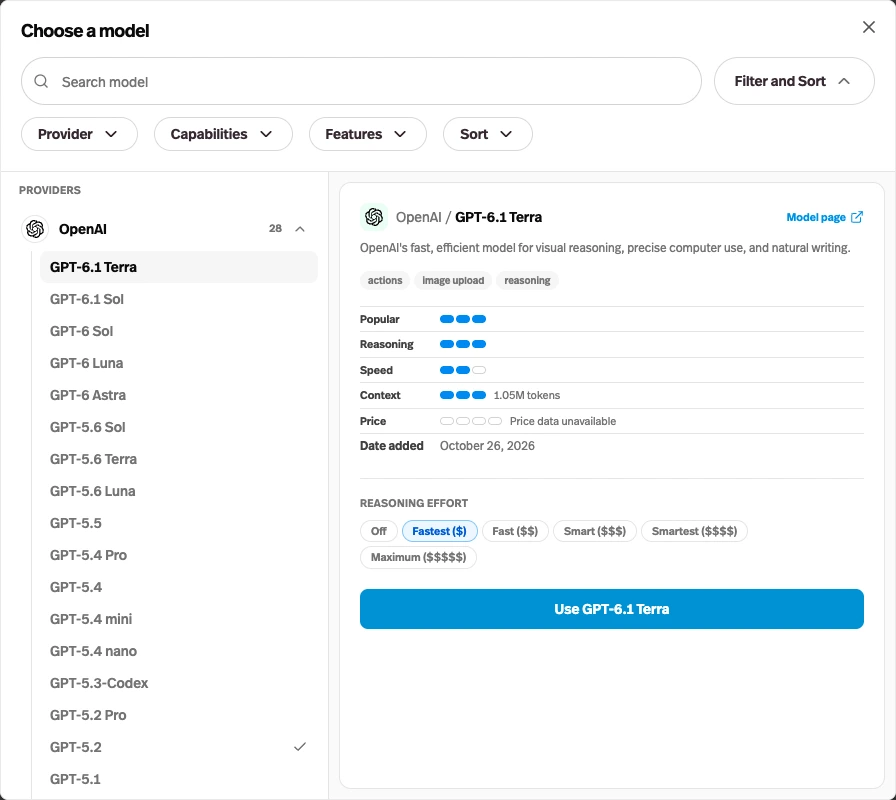The height and width of the screenshot is (800, 896).
Task: Open the Sort dropdown
Action: coord(487,134)
